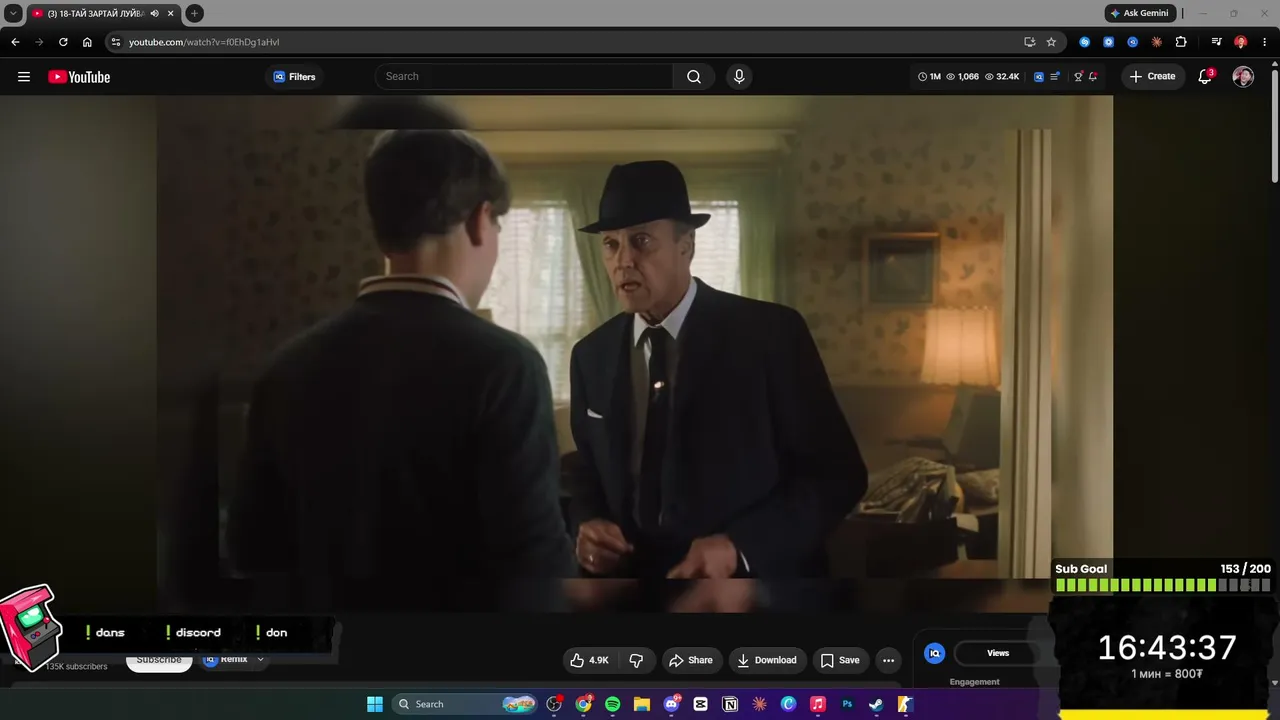This screenshot has height=720, width=1280.
Task: Open the Shazam extension
Action: pyautogui.click(x=1085, y=42)
